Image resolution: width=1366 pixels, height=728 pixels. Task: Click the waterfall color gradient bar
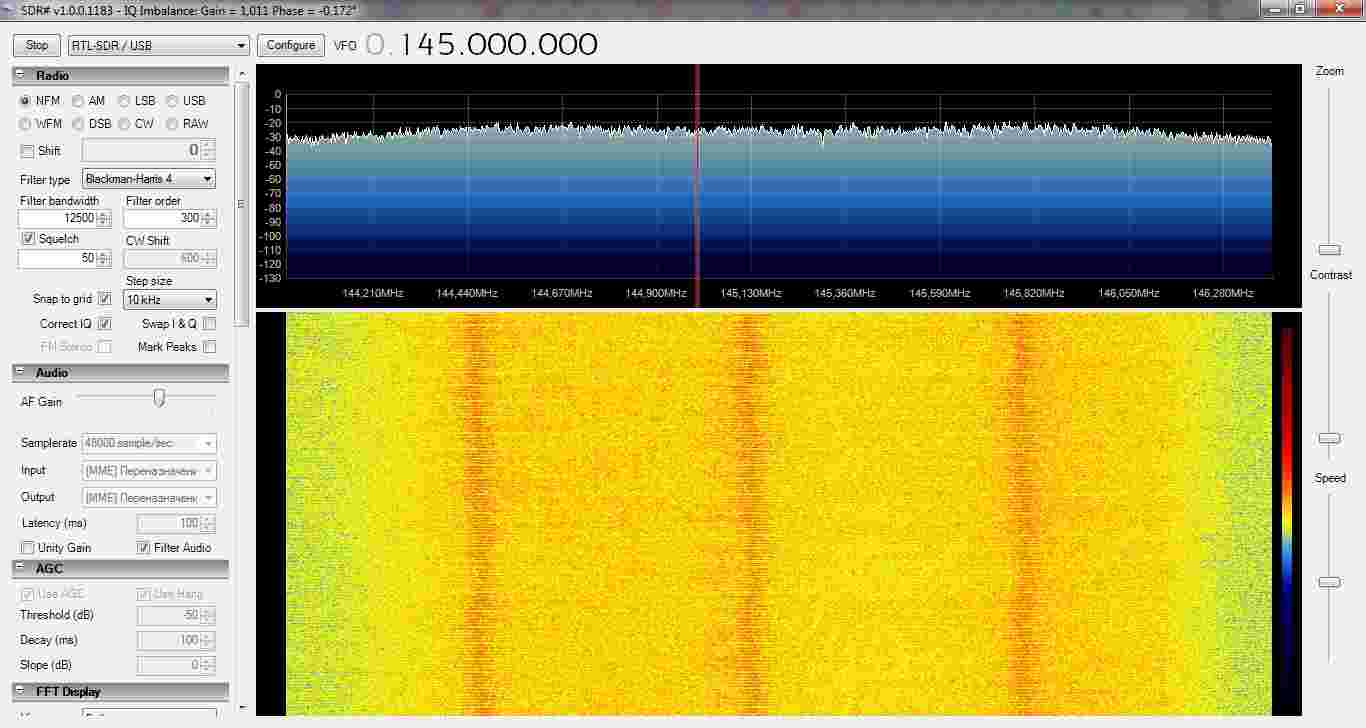coord(1286,510)
